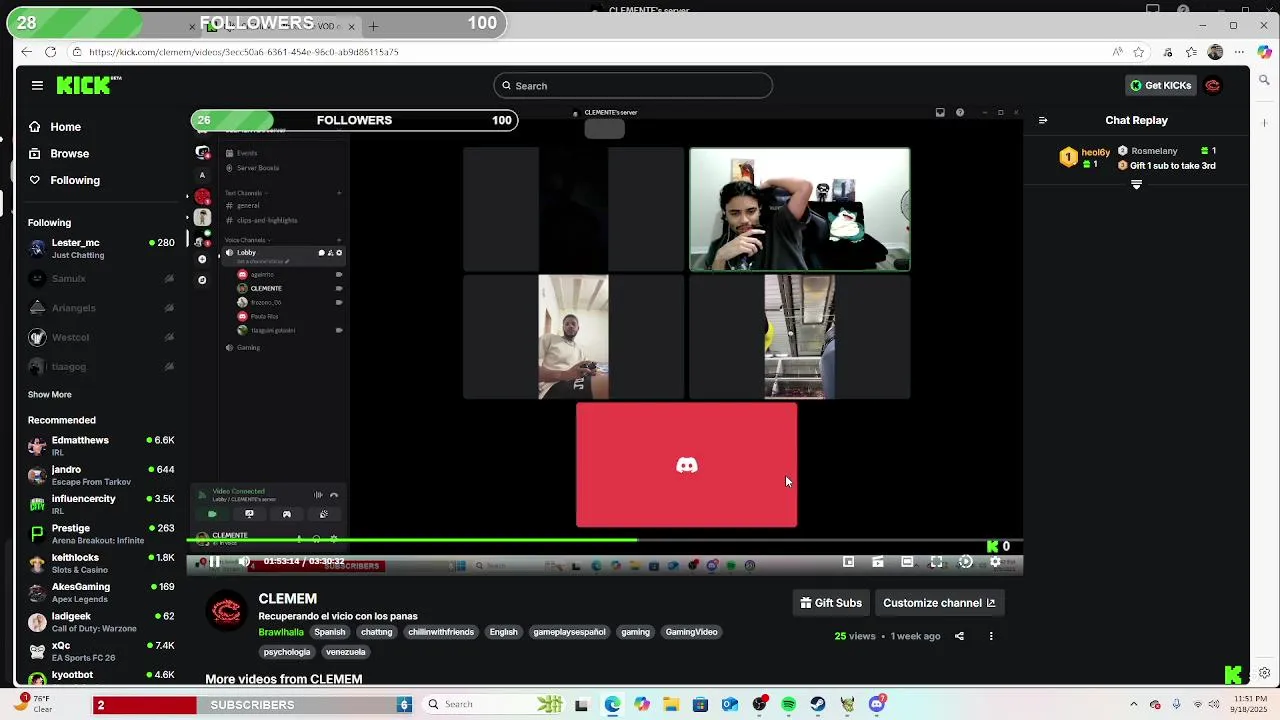This screenshot has height=720, width=1280.
Task: Open Outlook from the taskbar
Action: tap(730, 704)
